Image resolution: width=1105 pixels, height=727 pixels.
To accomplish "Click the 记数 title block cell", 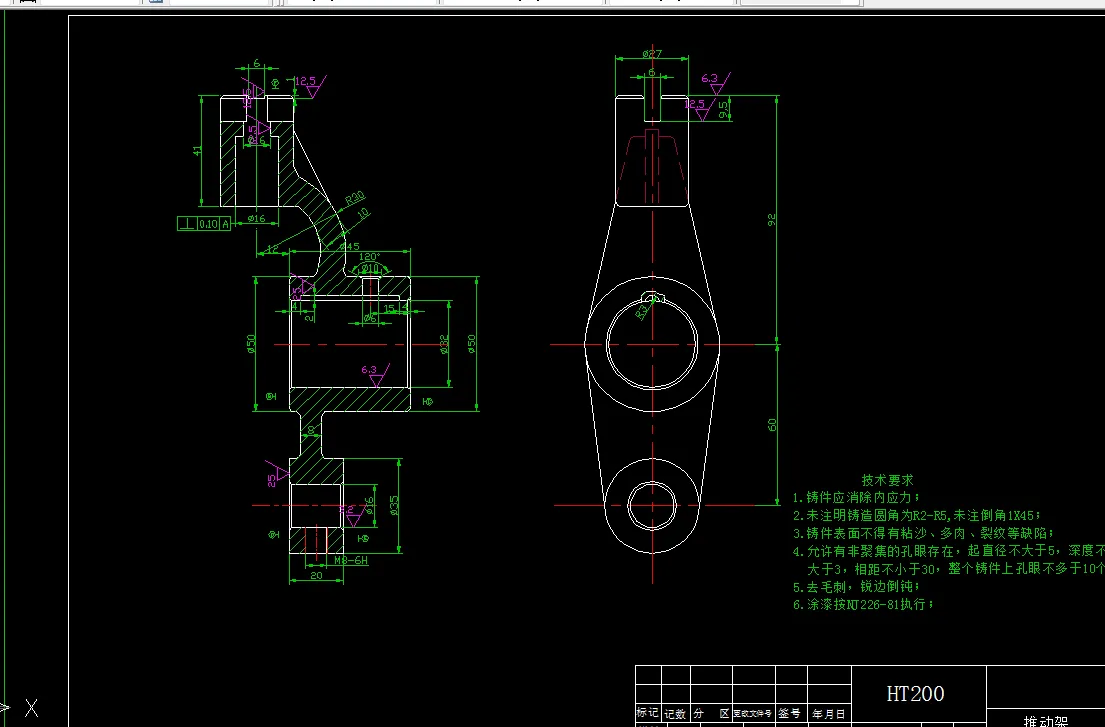I will click(675, 714).
